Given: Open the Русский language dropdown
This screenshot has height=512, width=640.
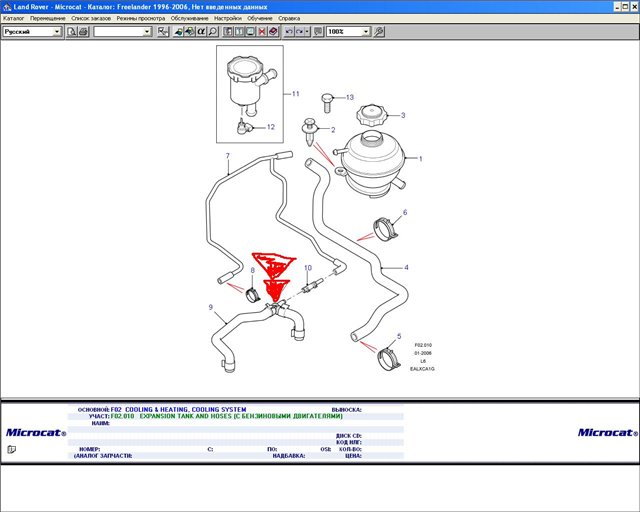Looking at the screenshot, I should 57,31.
